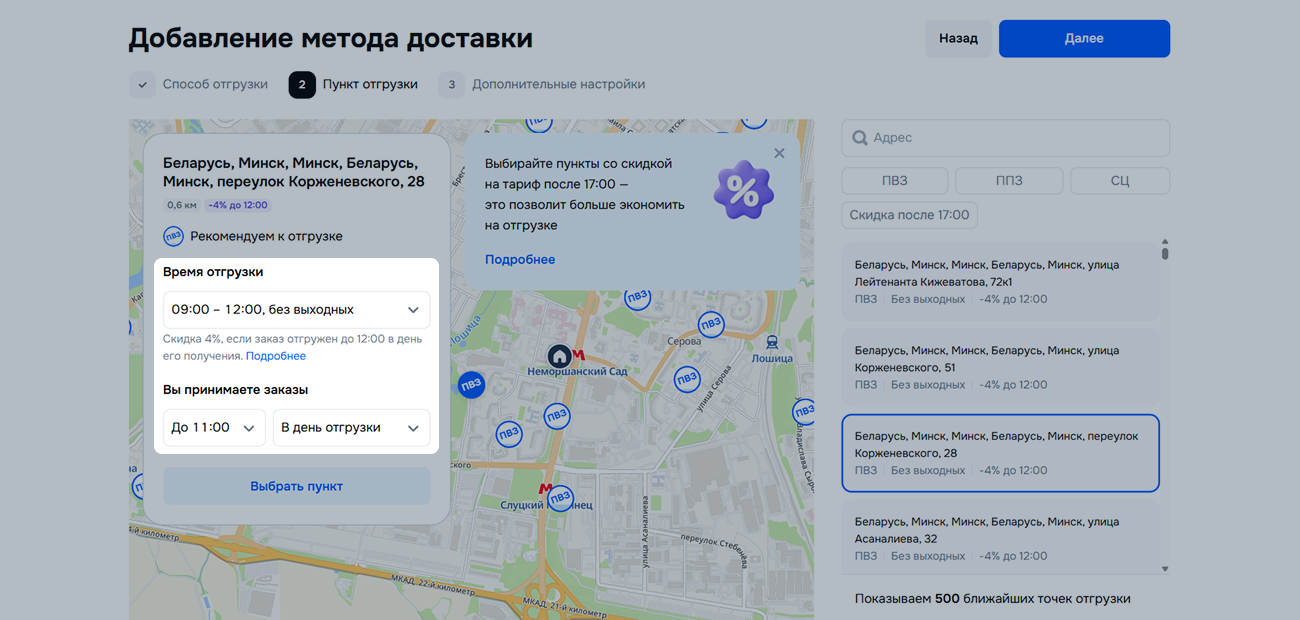The image size is (1300, 620).
Task: Select the filled blue ПВЗ map marker
Action: pyautogui.click(x=471, y=383)
